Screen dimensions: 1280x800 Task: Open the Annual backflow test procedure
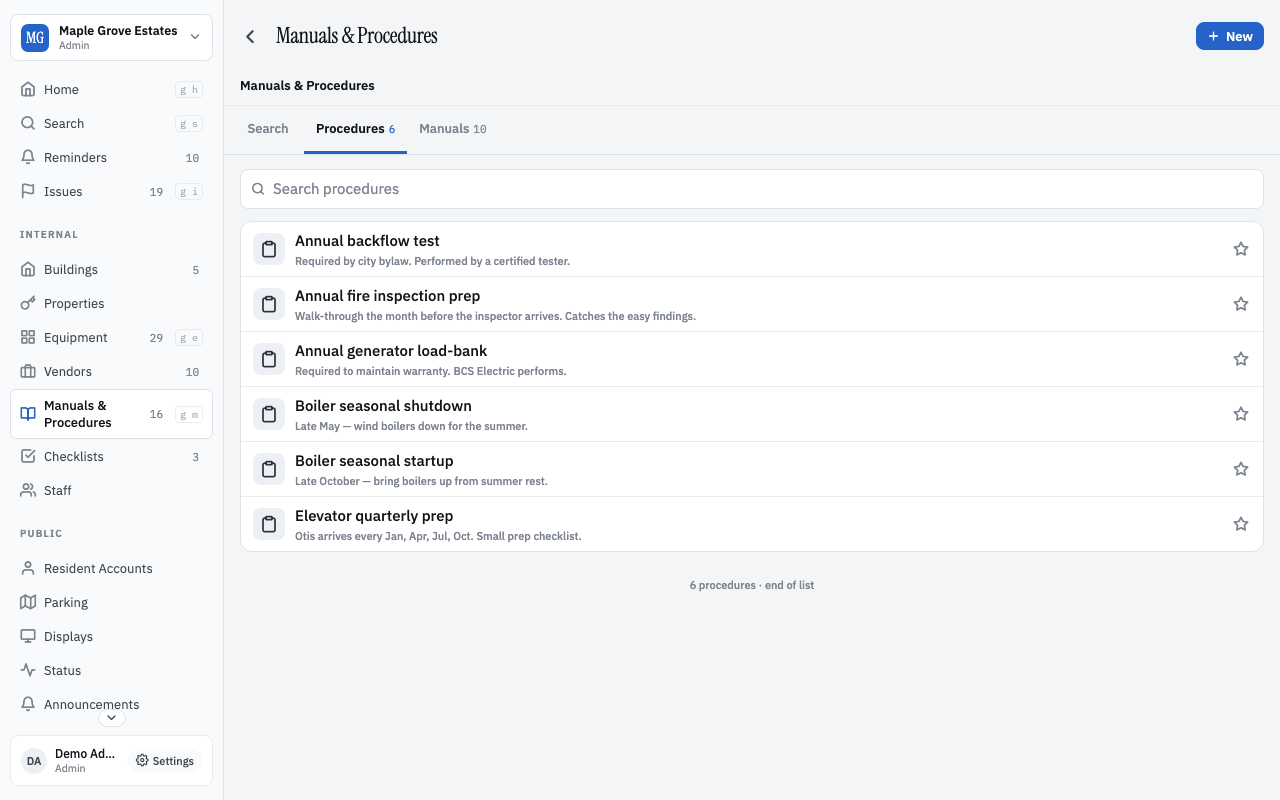click(x=752, y=249)
